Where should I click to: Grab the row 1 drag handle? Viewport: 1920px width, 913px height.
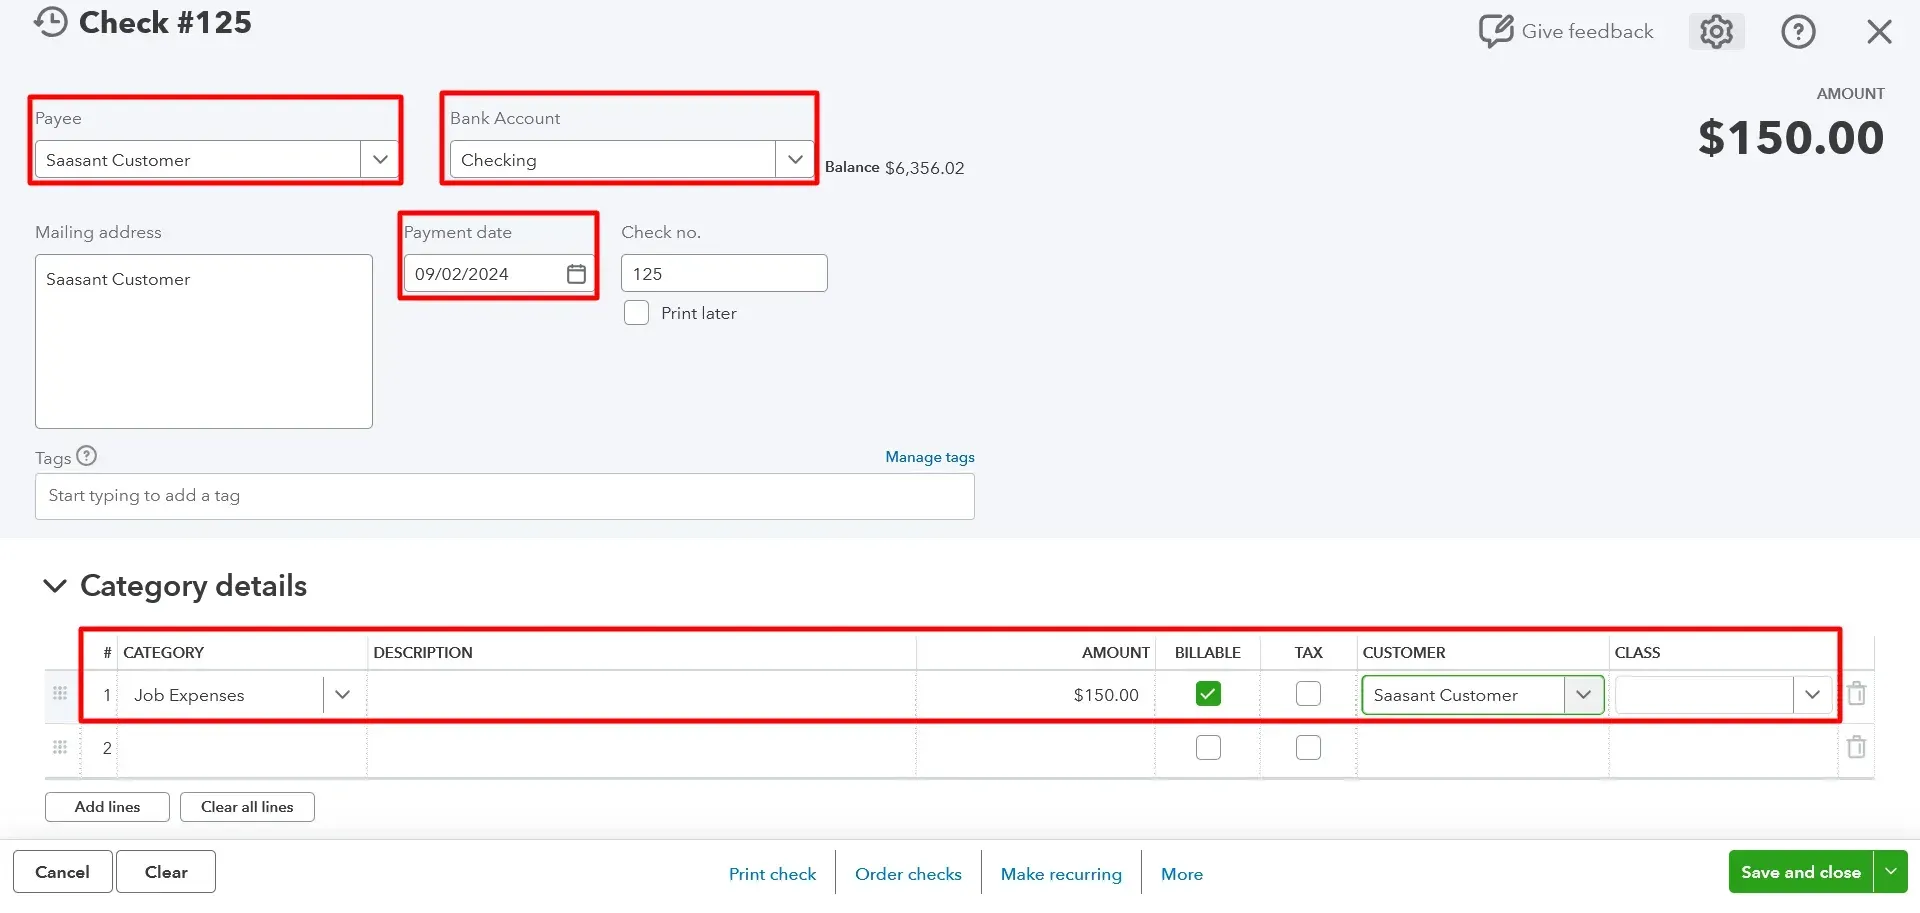click(60, 693)
